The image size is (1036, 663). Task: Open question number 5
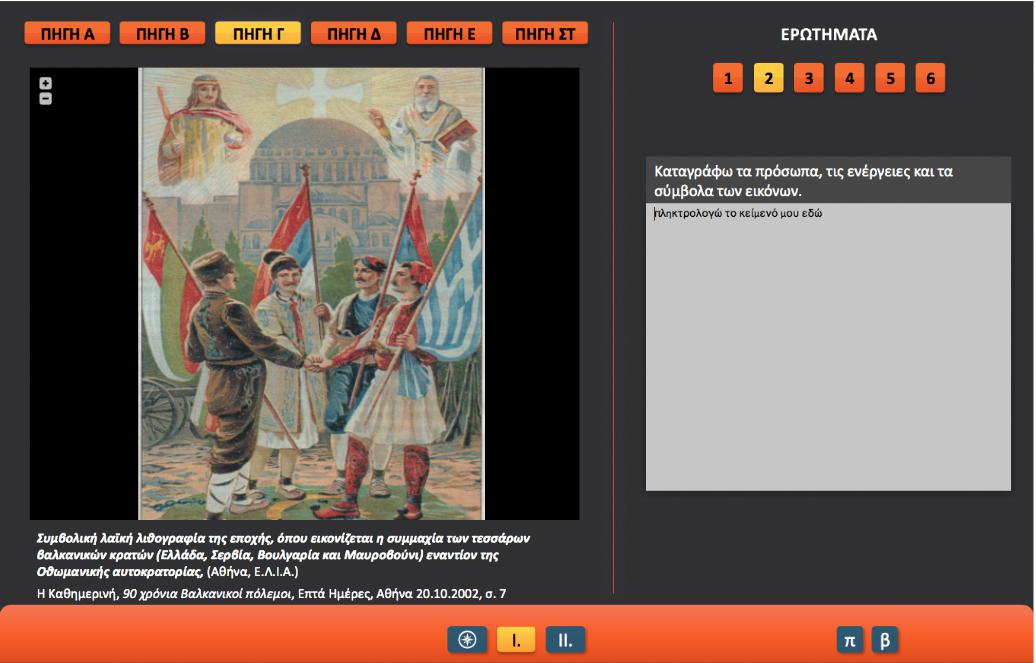pos(890,79)
